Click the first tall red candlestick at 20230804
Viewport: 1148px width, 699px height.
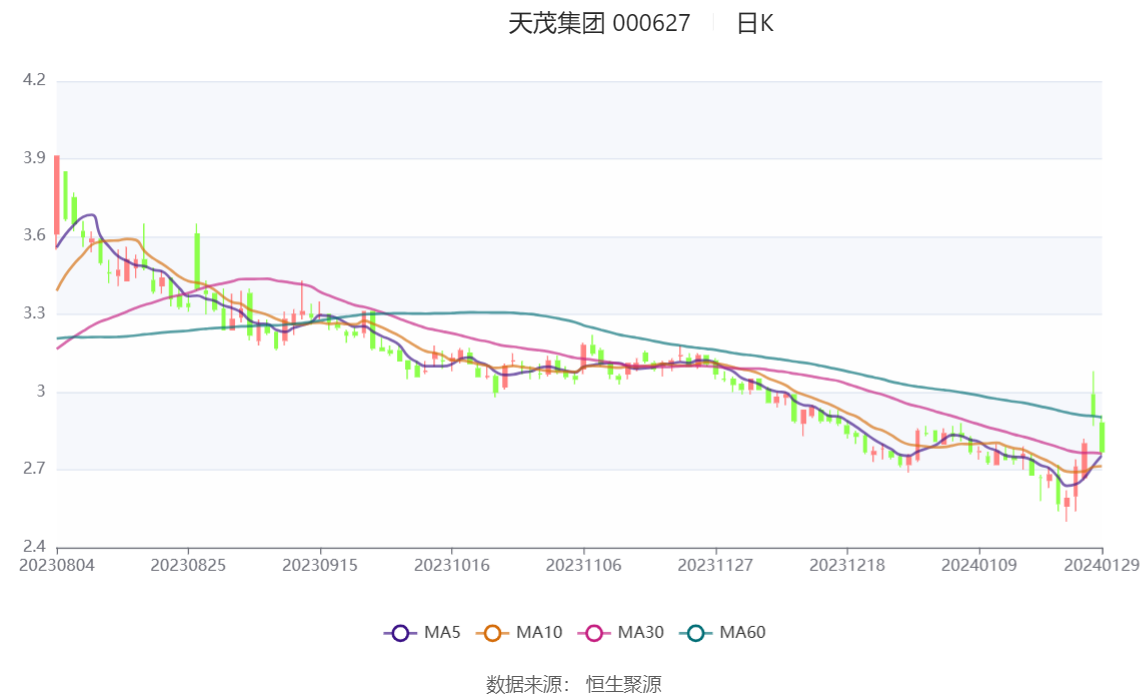pyautogui.click(x=57, y=196)
